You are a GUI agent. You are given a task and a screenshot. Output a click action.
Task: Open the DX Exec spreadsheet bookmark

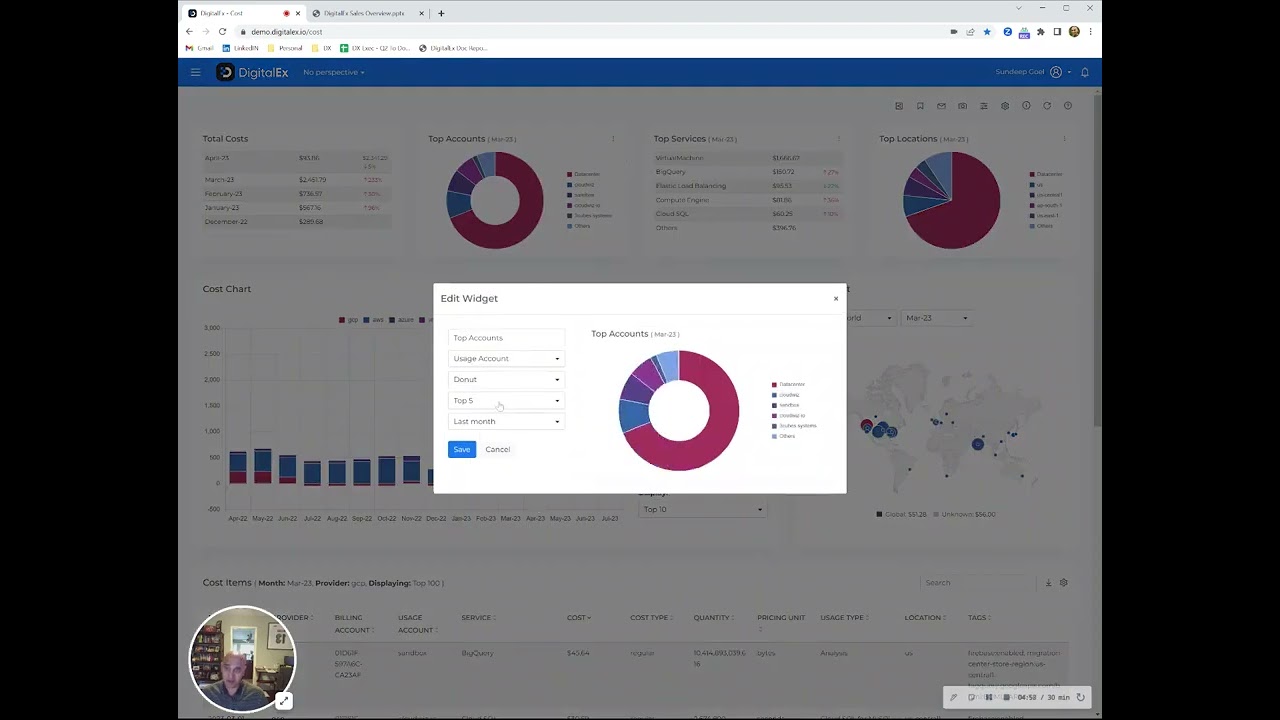pyautogui.click(x=376, y=48)
